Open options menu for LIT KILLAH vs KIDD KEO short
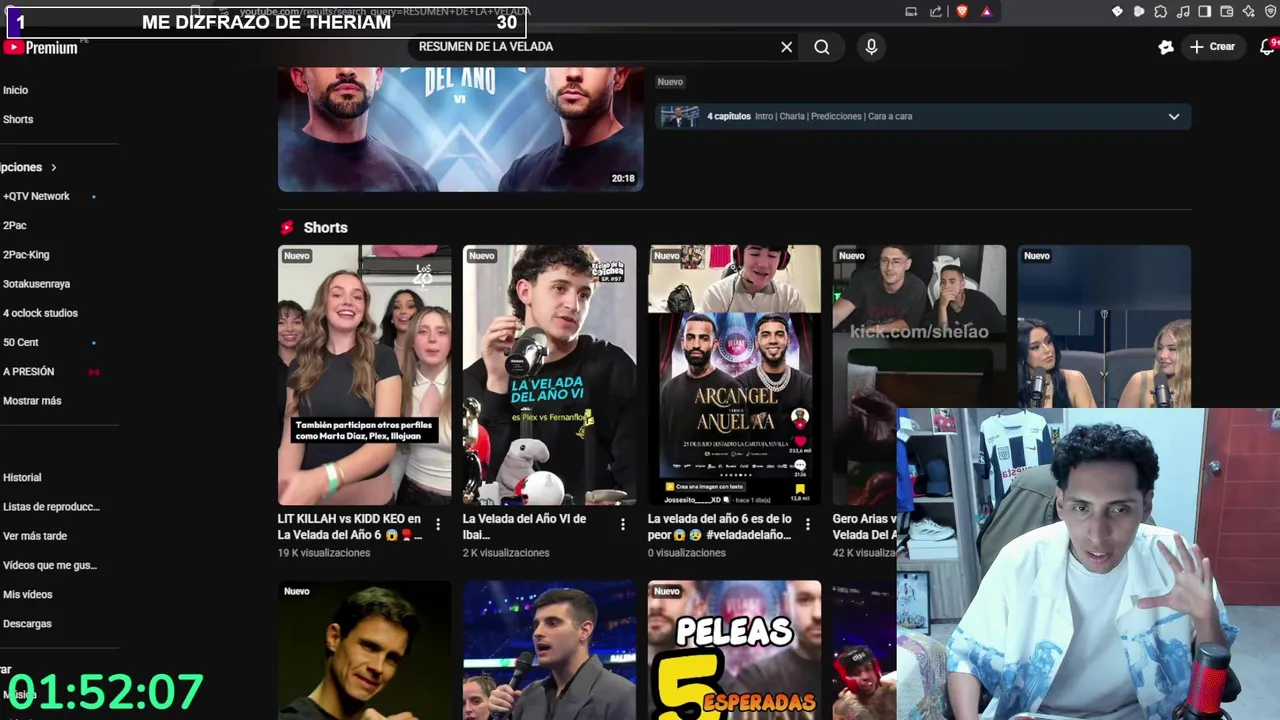This screenshot has height=720, width=1280. (x=437, y=524)
